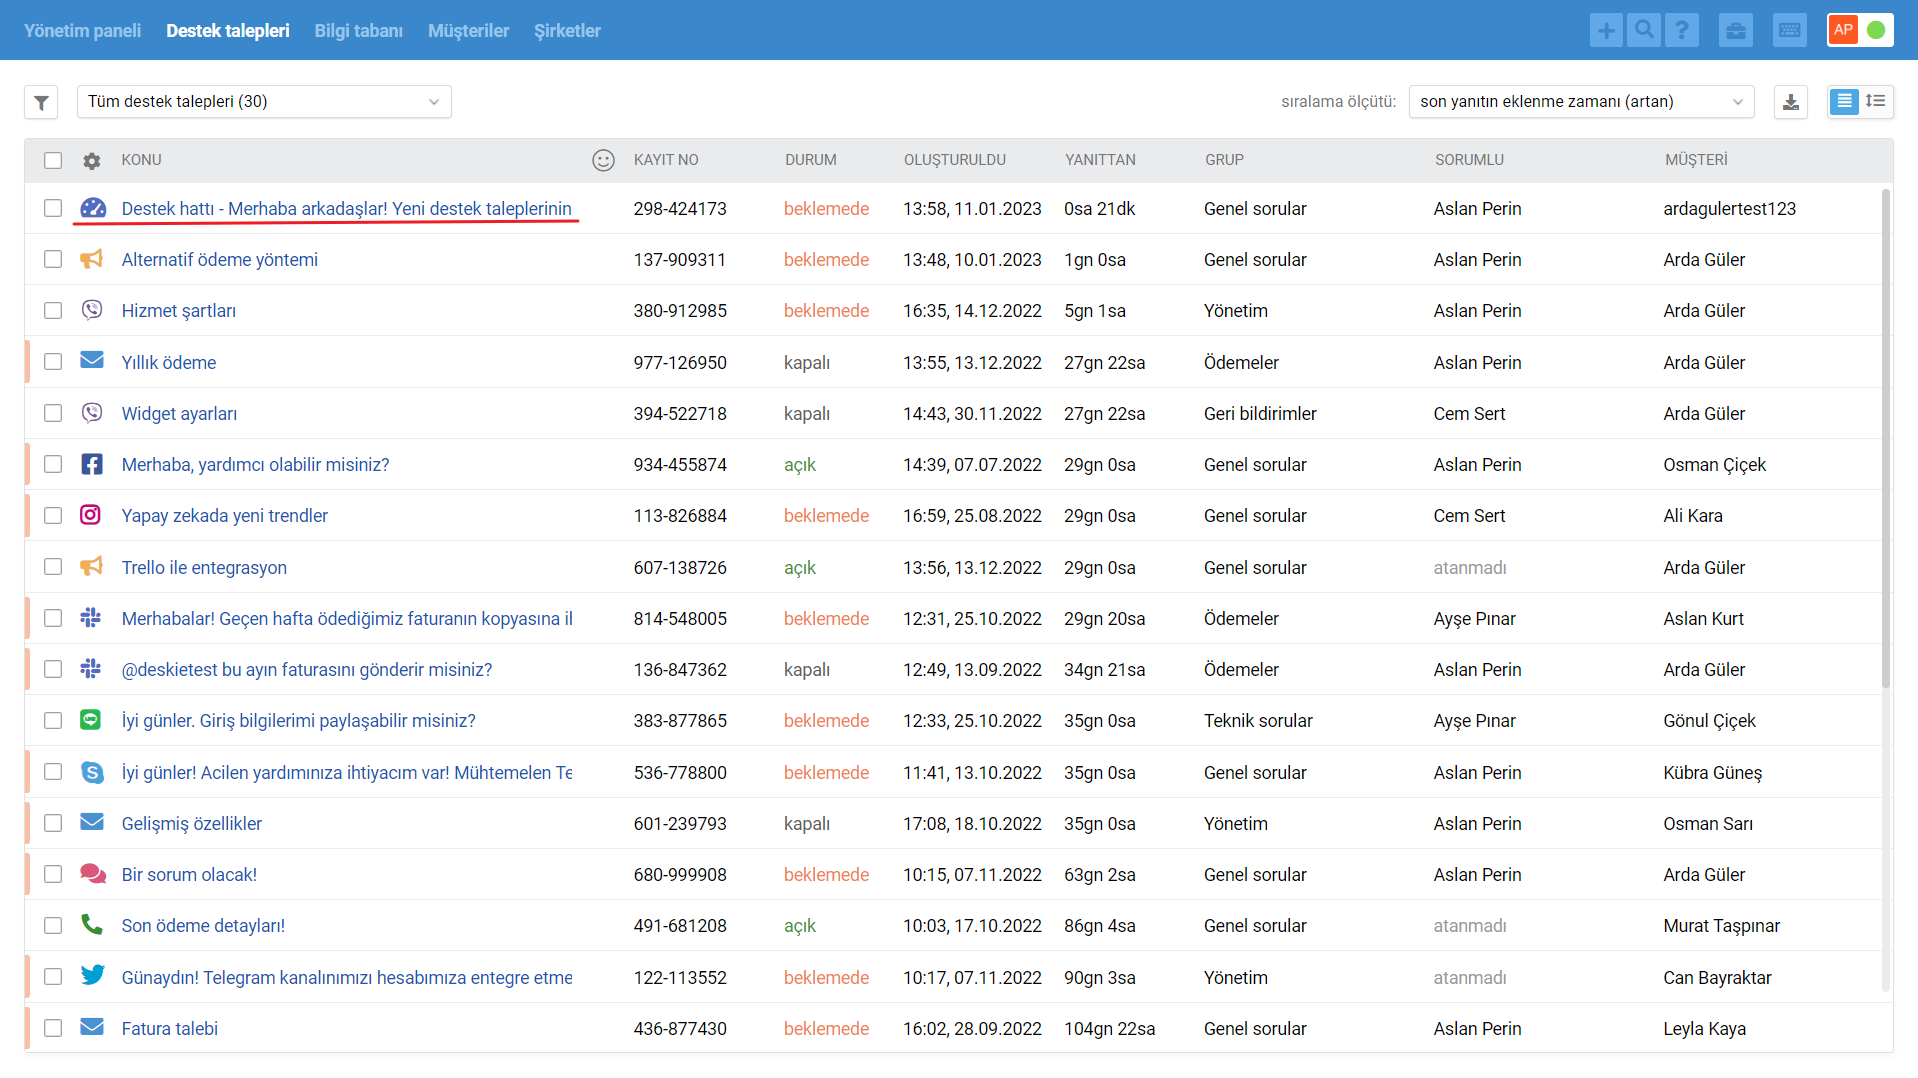Open the sıralama ölçütü sort dropdown
Image resolution: width=1918 pixels, height=1078 pixels.
click(1581, 102)
